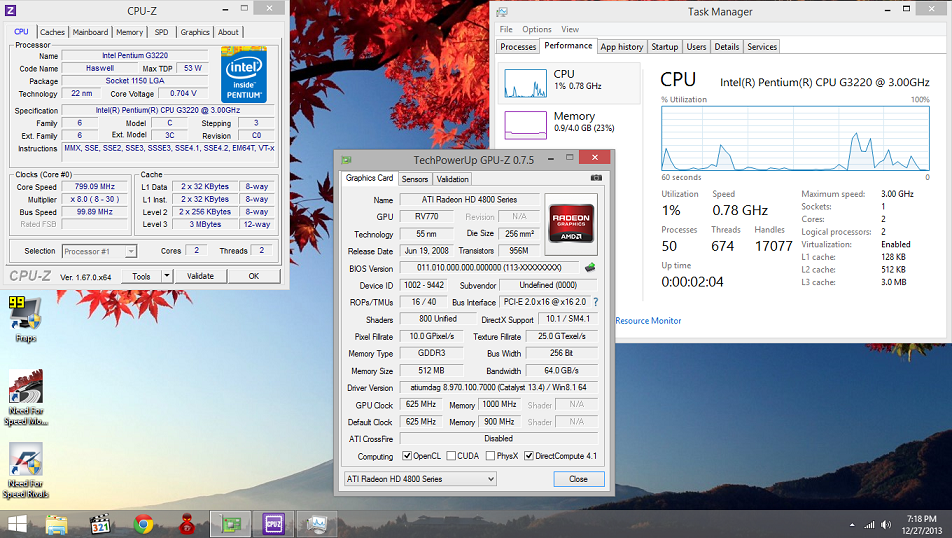The height and width of the screenshot is (538, 952).
Task: Click the GPU-Z Name field ATI Radeon HD 4800
Action: [469, 200]
